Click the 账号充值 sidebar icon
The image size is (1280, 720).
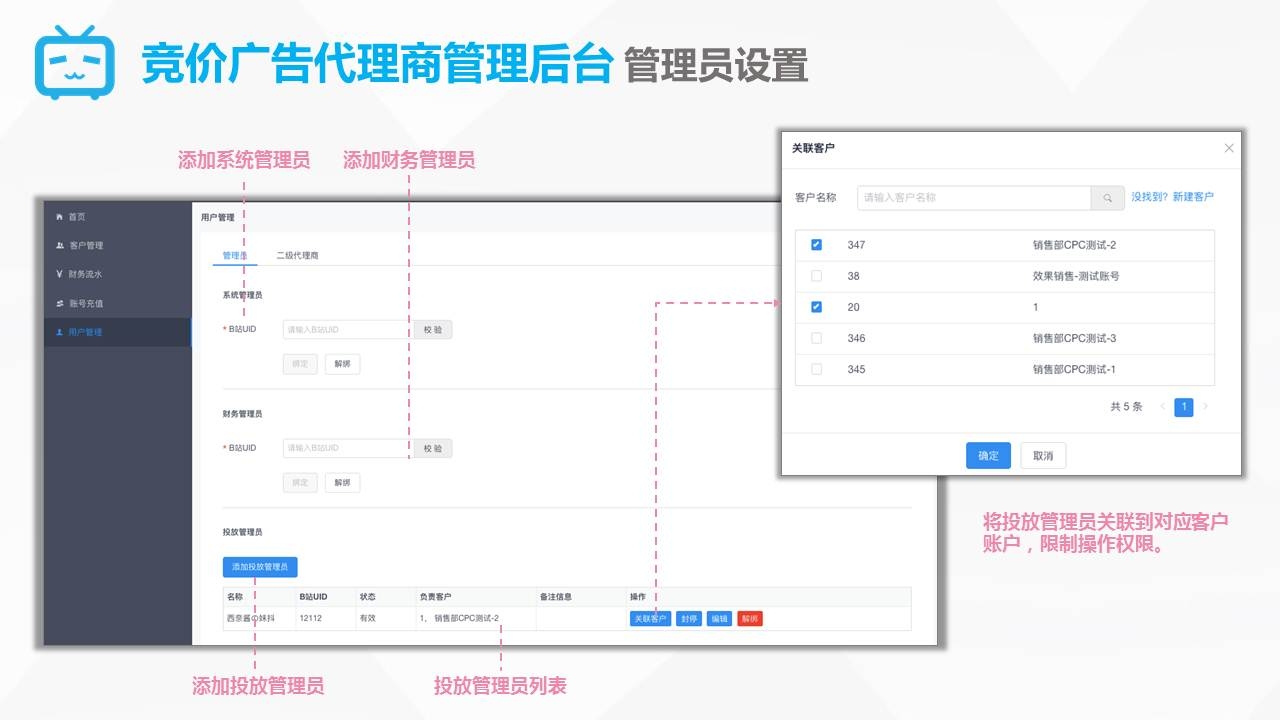point(59,303)
